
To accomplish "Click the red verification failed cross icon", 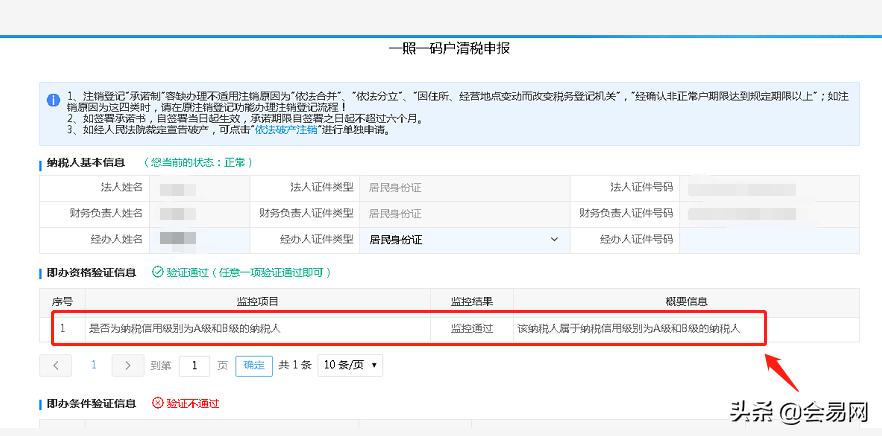I will (158, 403).
